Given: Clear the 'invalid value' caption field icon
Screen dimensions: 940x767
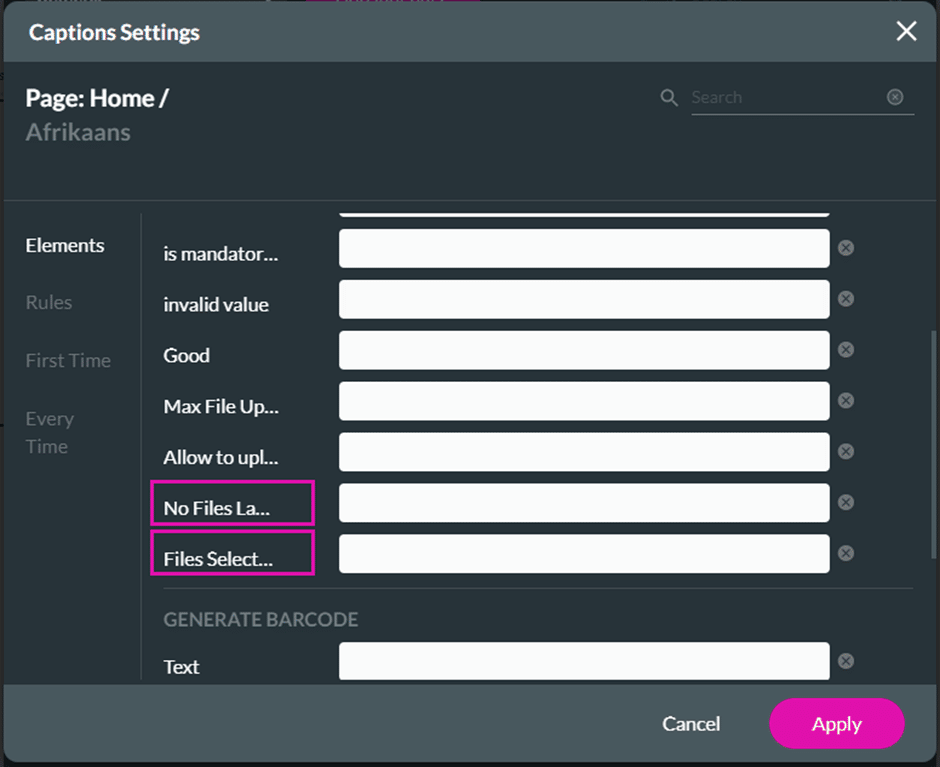Looking at the screenshot, I should pyautogui.click(x=846, y=299).
